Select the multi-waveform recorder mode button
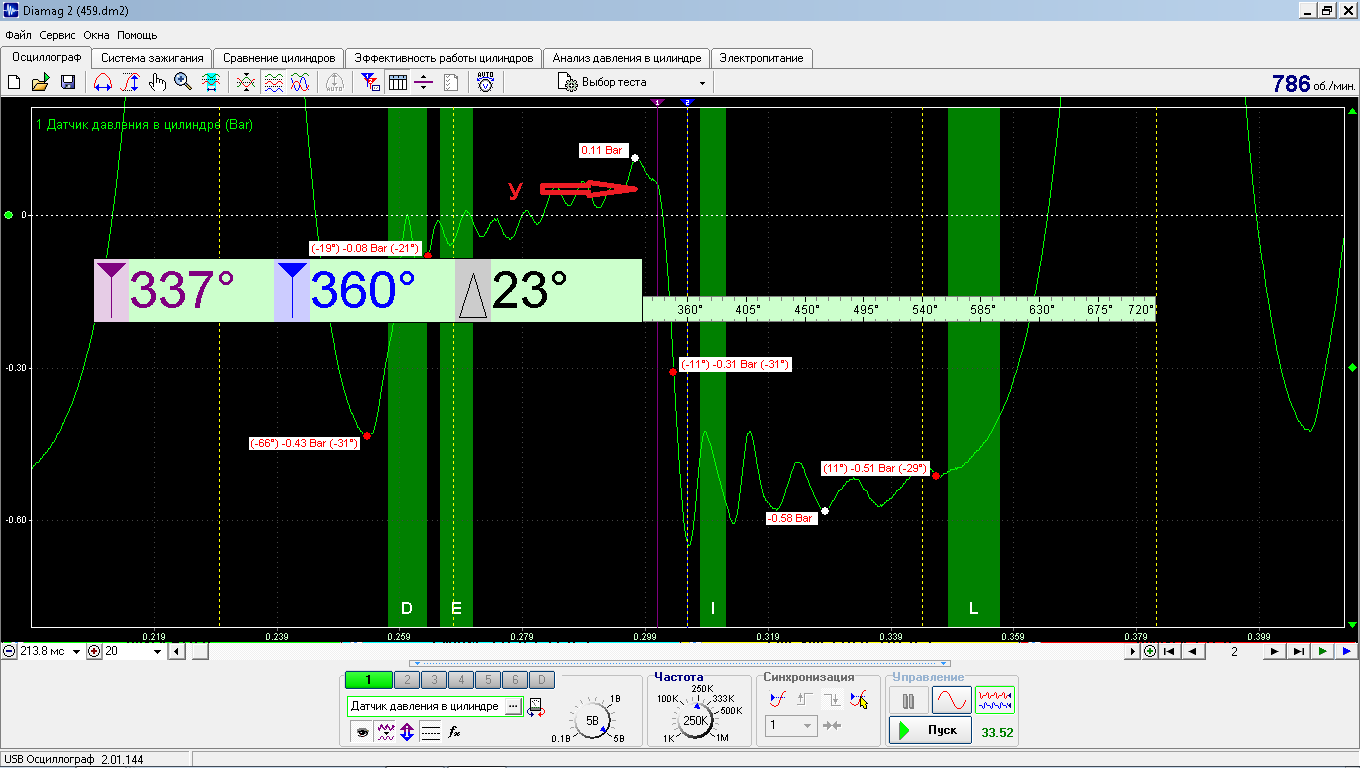 [995, 701]
